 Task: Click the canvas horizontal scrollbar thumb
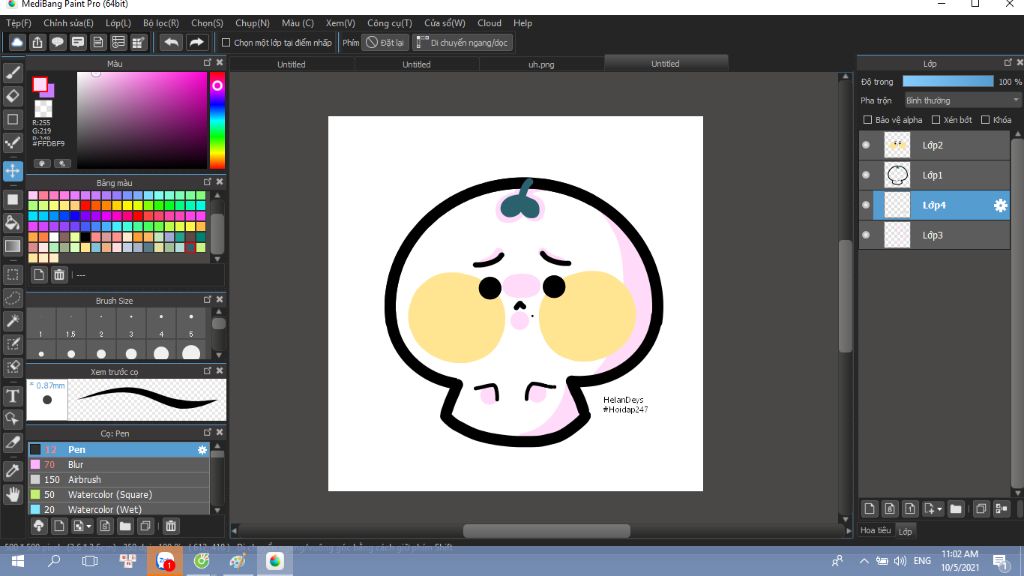[547, 530]
